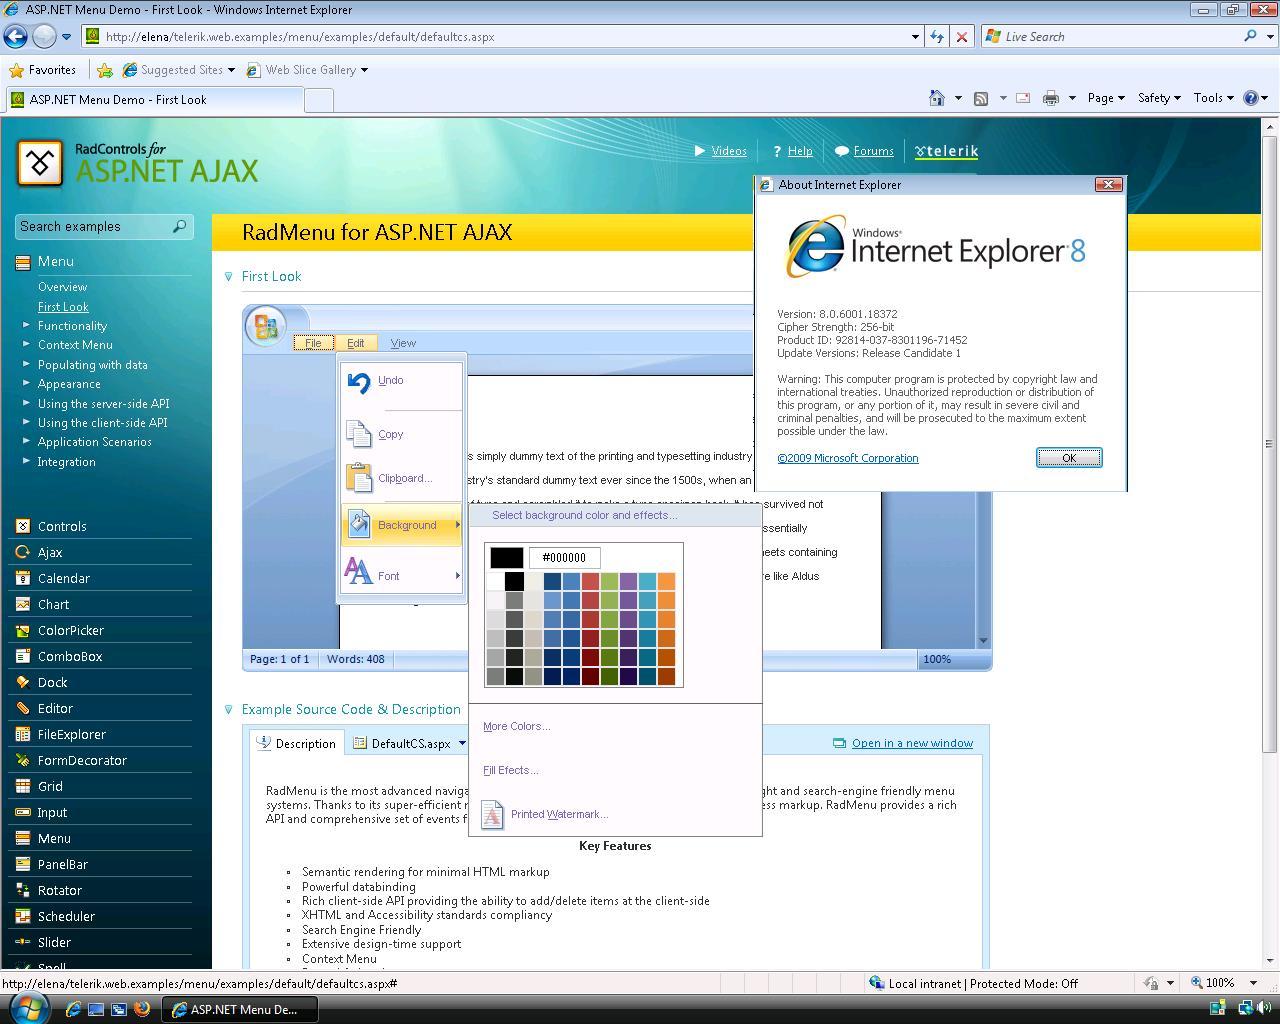1280x1024 pixels.
Task: Expand the Functionality tree node
Action: (26, 325)
